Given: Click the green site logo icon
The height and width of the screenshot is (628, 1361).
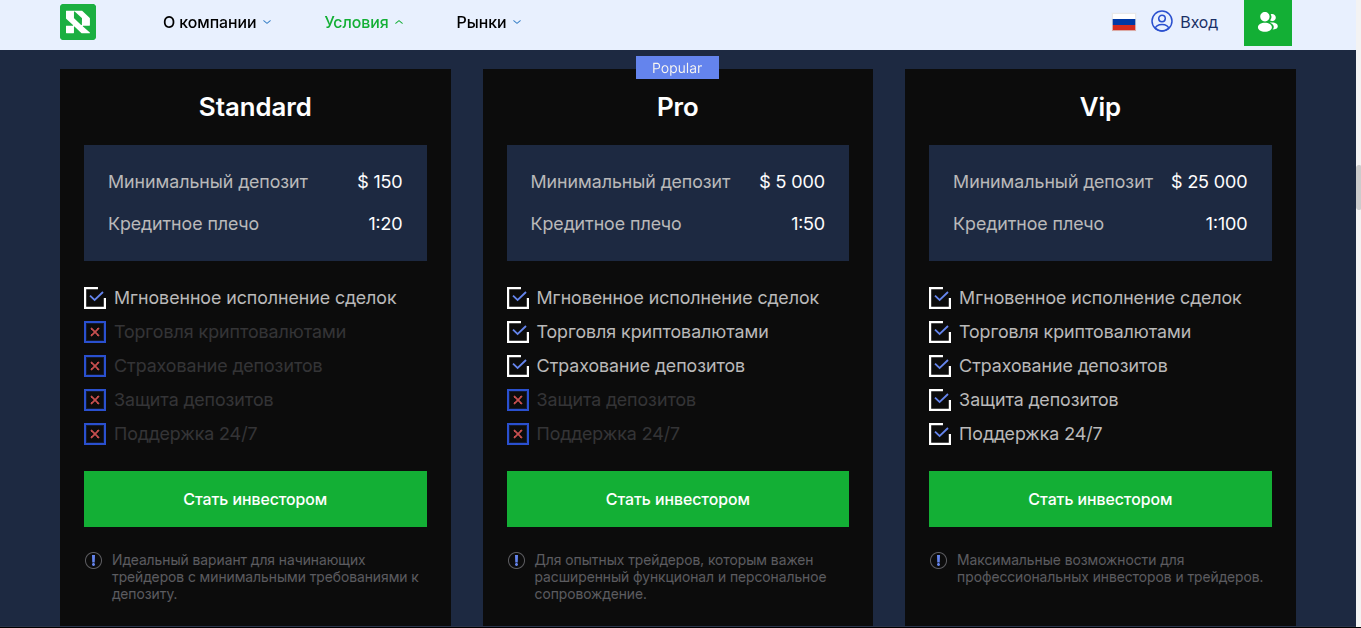Looking at the screenshot, I should pyautogui.click(x=78, y=22).
